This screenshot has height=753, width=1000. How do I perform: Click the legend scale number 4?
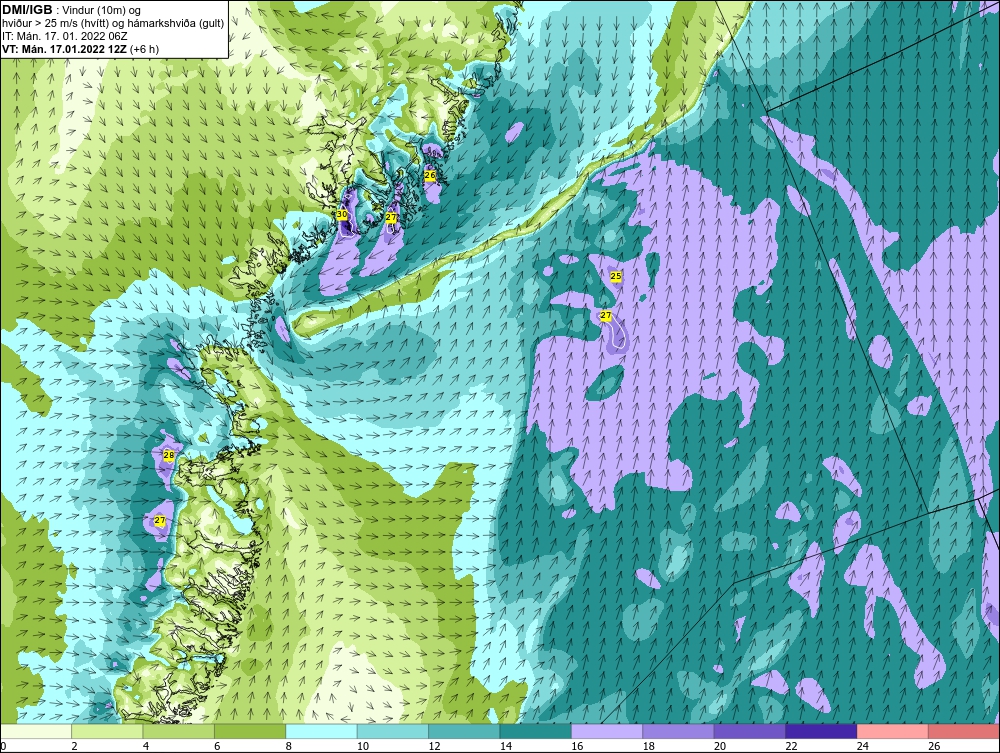pos(146,747)
